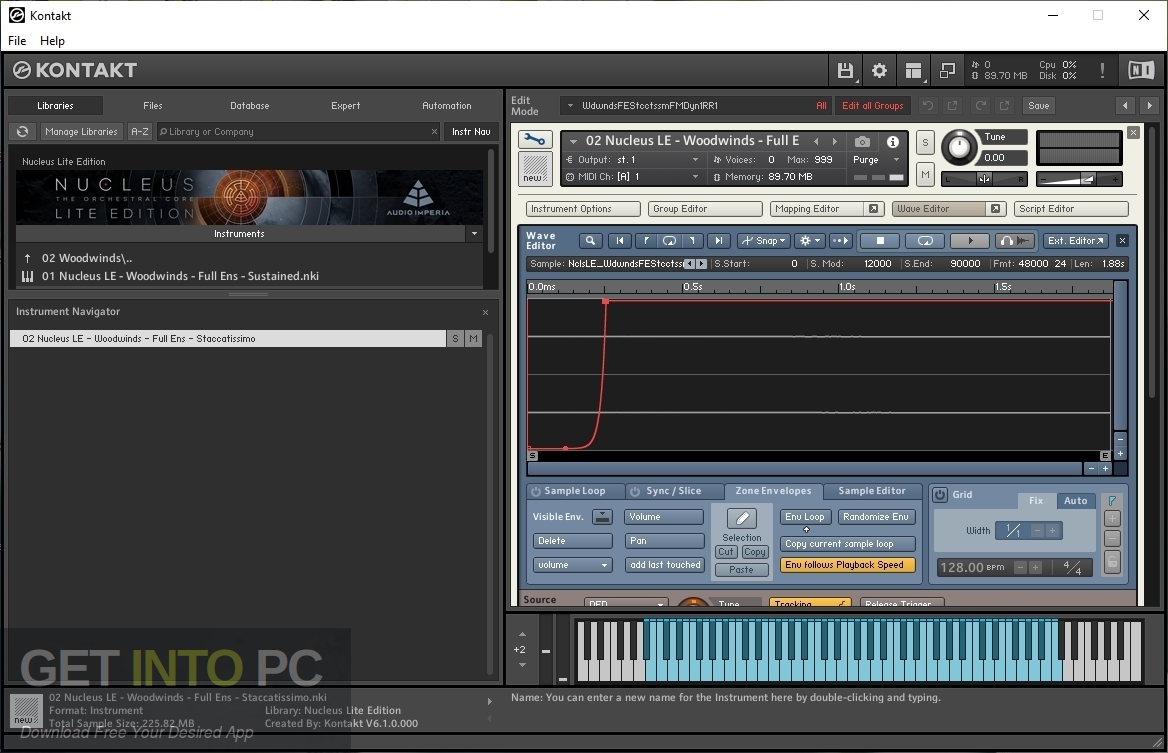Screen dimensions: 1168x753
Task: Open the Snap dropdown
Action: point(762,241)
